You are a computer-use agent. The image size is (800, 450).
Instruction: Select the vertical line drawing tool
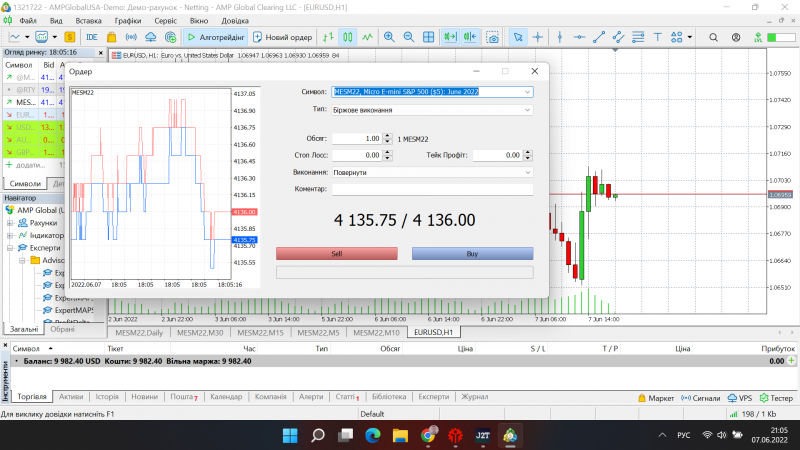coord(560,37)
